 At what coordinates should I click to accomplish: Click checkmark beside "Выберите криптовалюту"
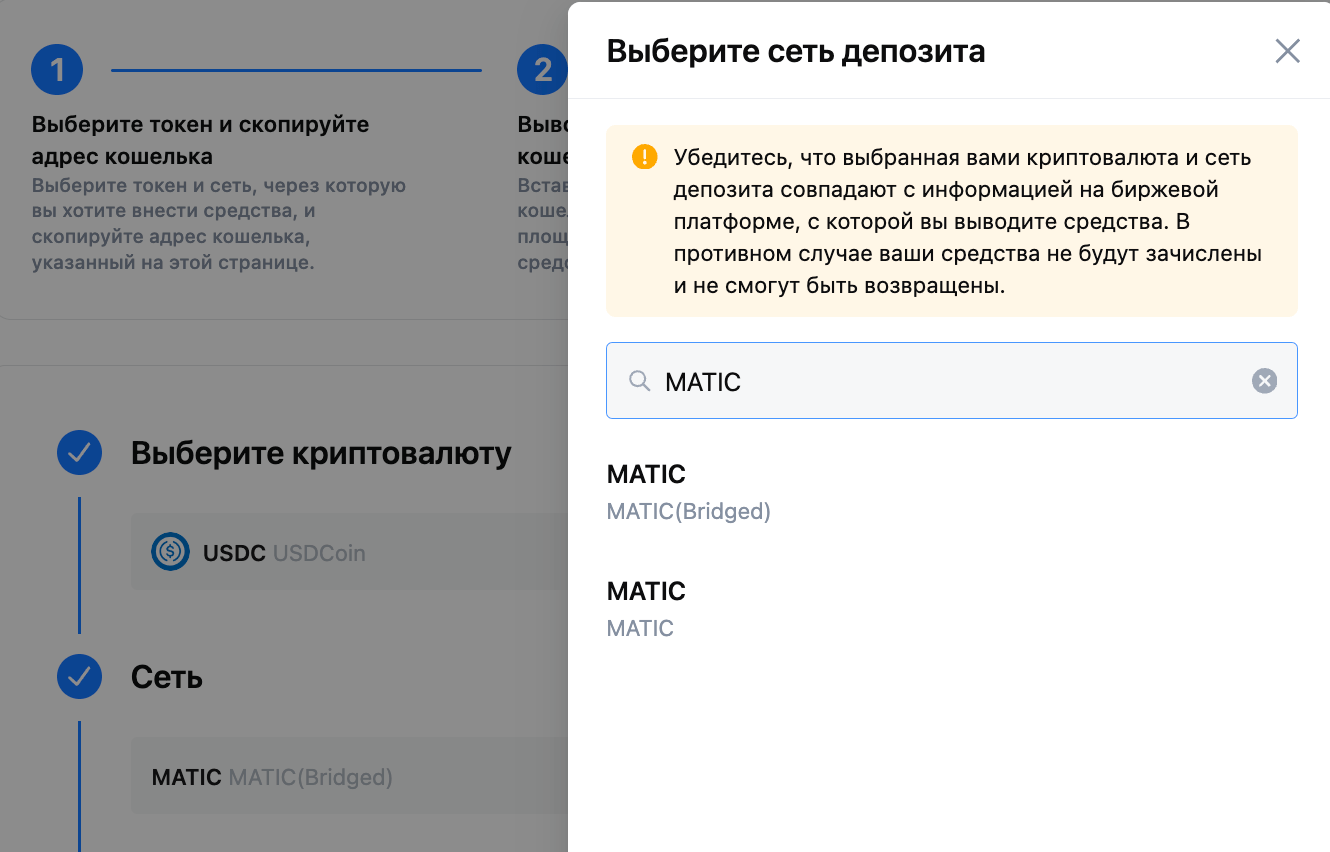(79, 453)
